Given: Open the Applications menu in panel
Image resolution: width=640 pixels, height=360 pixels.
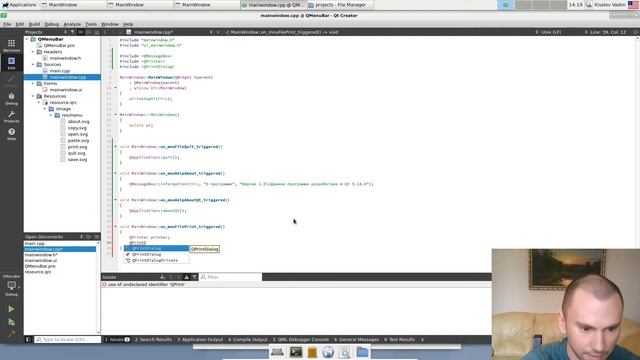Looking at the screenshot, I should click(x=19, y=5).
